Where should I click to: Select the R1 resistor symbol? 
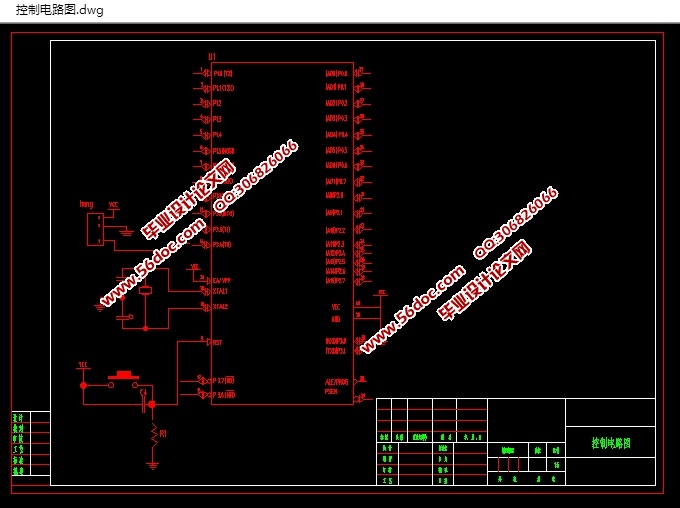click(x=154, y=433)
